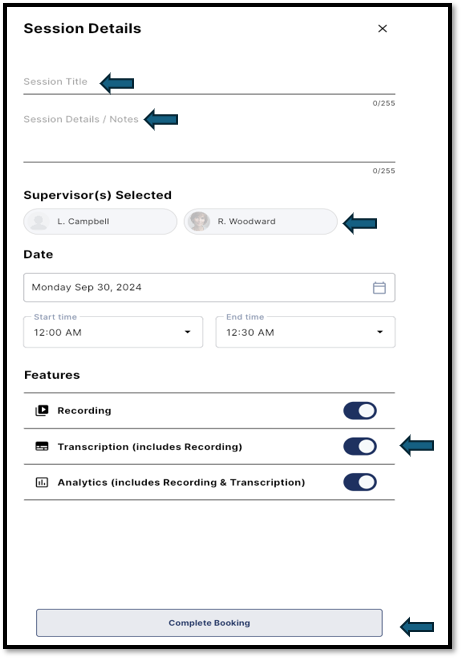Select the R. Woodward supervisor chip

260,222
